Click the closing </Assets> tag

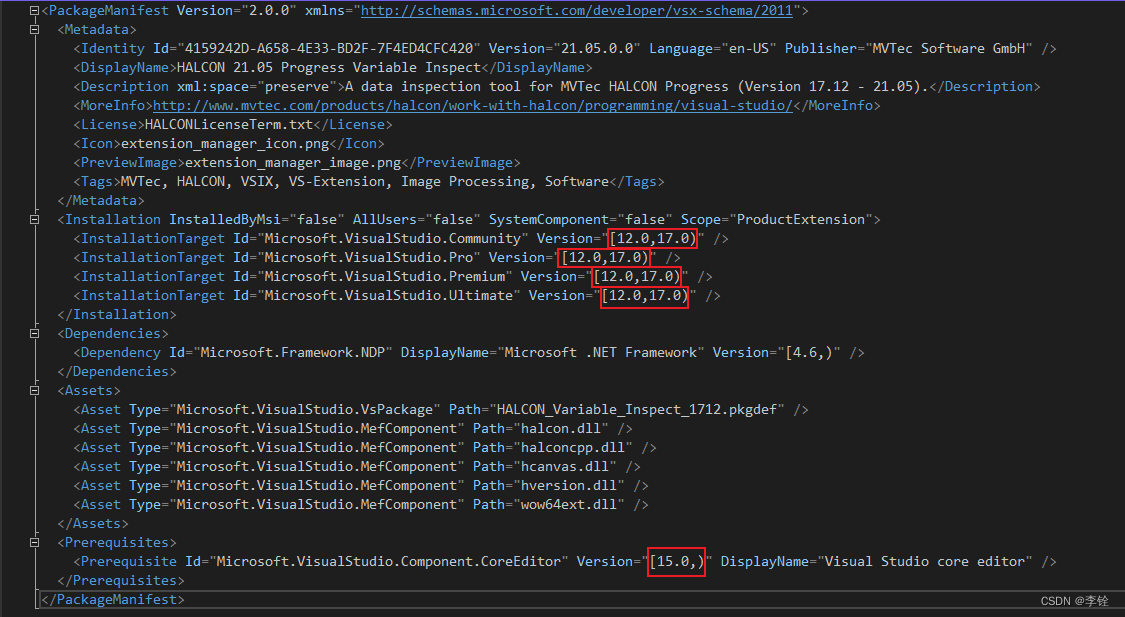[93, 524]
